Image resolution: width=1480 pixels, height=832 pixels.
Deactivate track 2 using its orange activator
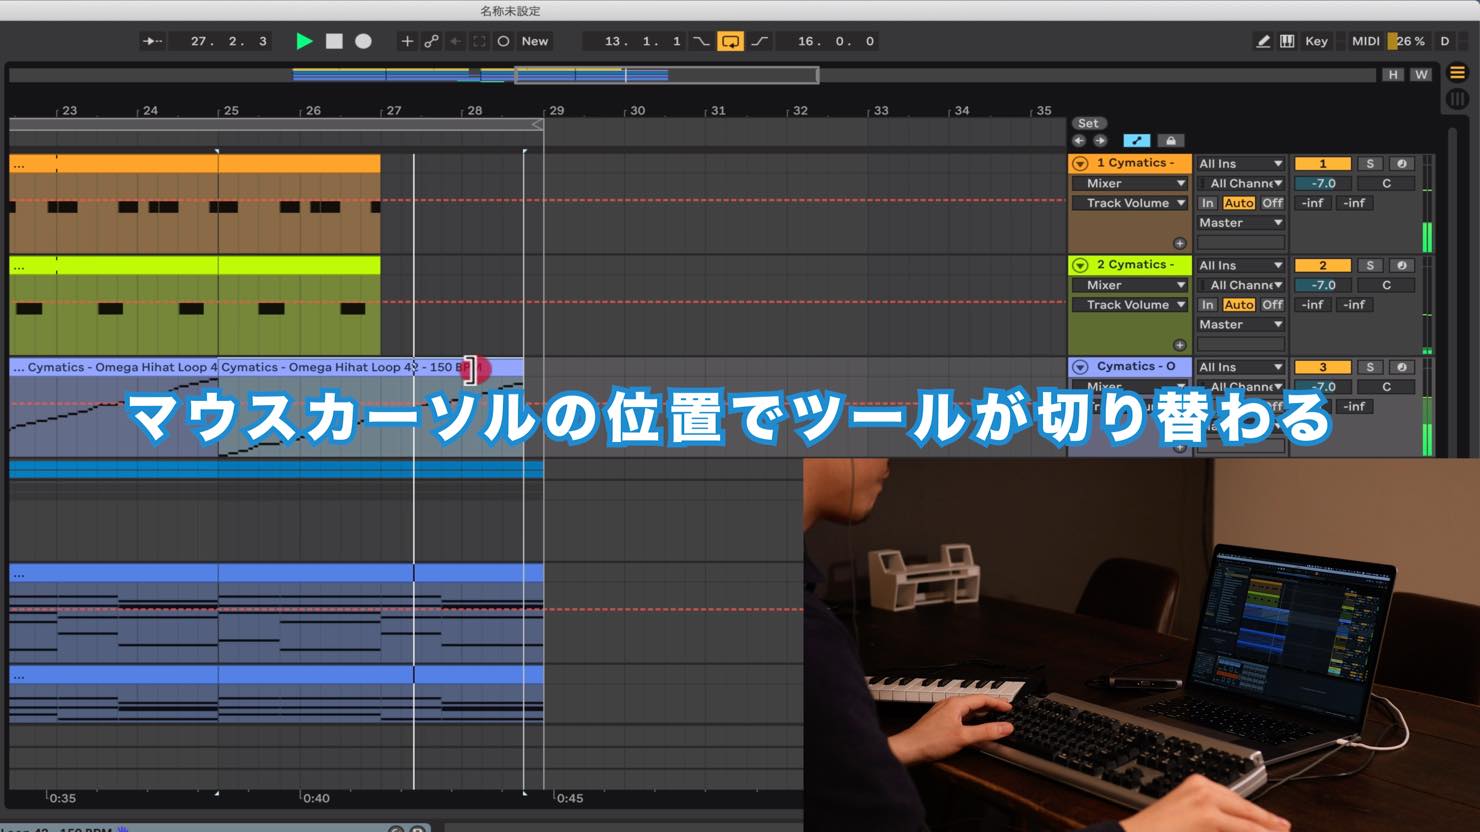pos(1322,266)
